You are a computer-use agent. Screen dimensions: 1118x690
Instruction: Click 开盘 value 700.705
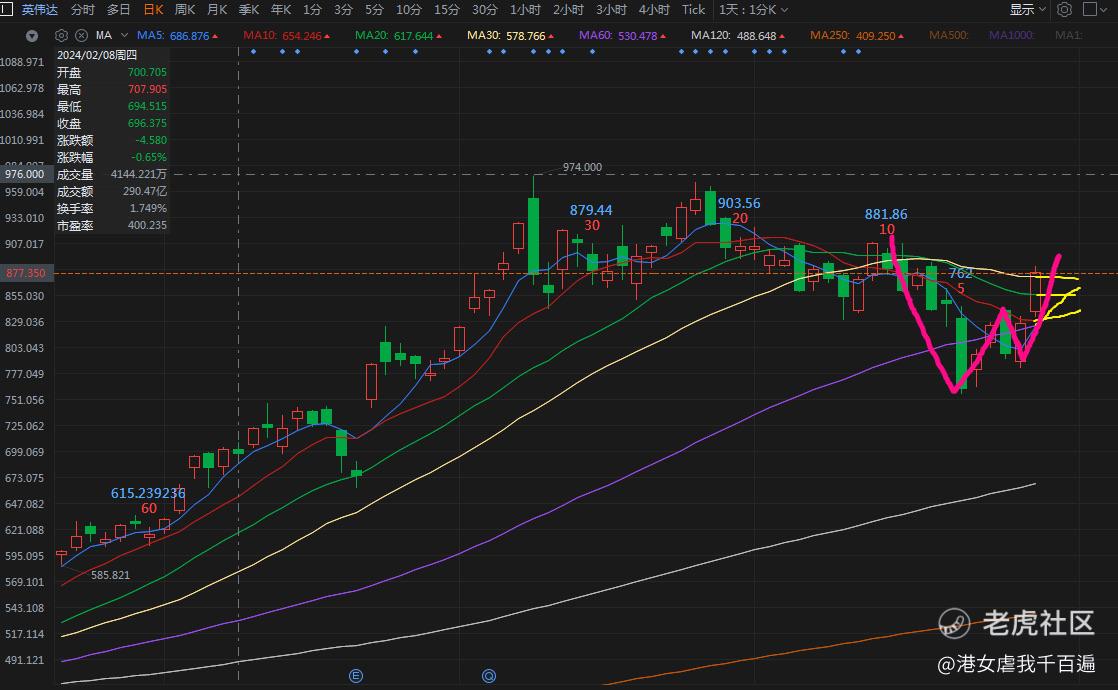tap(147, 72)
